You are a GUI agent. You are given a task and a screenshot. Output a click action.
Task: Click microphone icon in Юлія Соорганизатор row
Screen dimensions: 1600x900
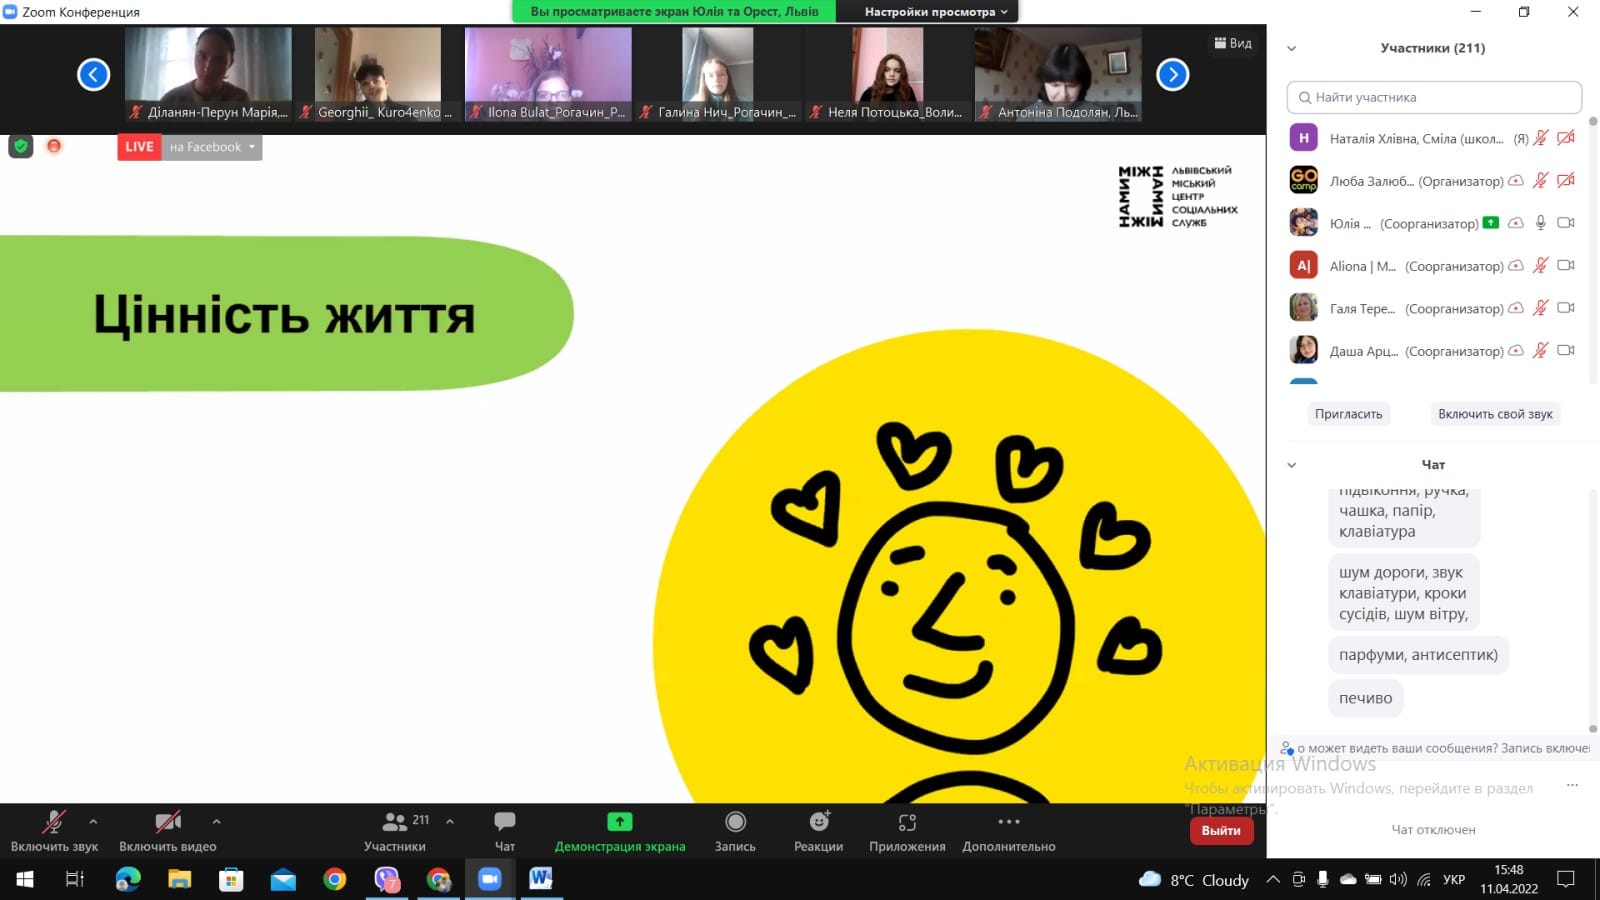click(x=1541, y=223)
